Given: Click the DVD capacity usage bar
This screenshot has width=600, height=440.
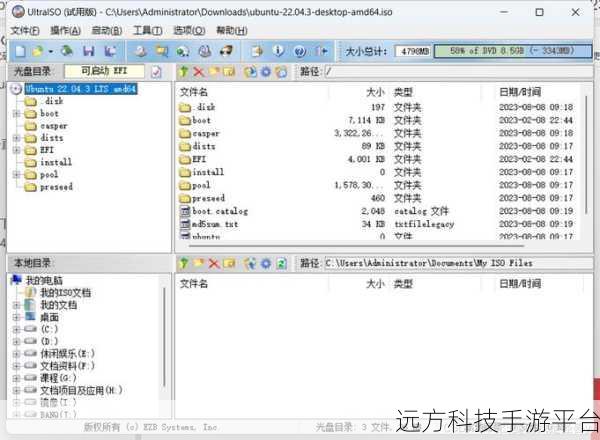Looking at the screenshot, I should [x=513, y=51].
